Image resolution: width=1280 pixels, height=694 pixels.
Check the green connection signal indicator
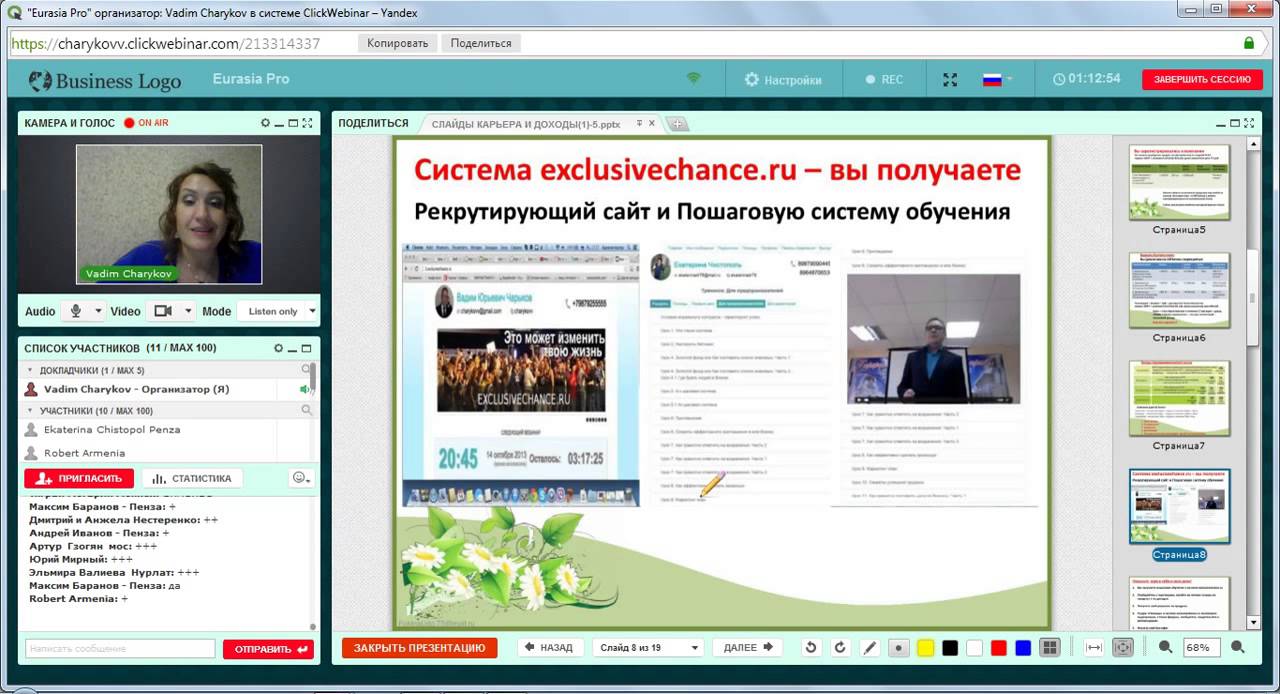point(694,78)
